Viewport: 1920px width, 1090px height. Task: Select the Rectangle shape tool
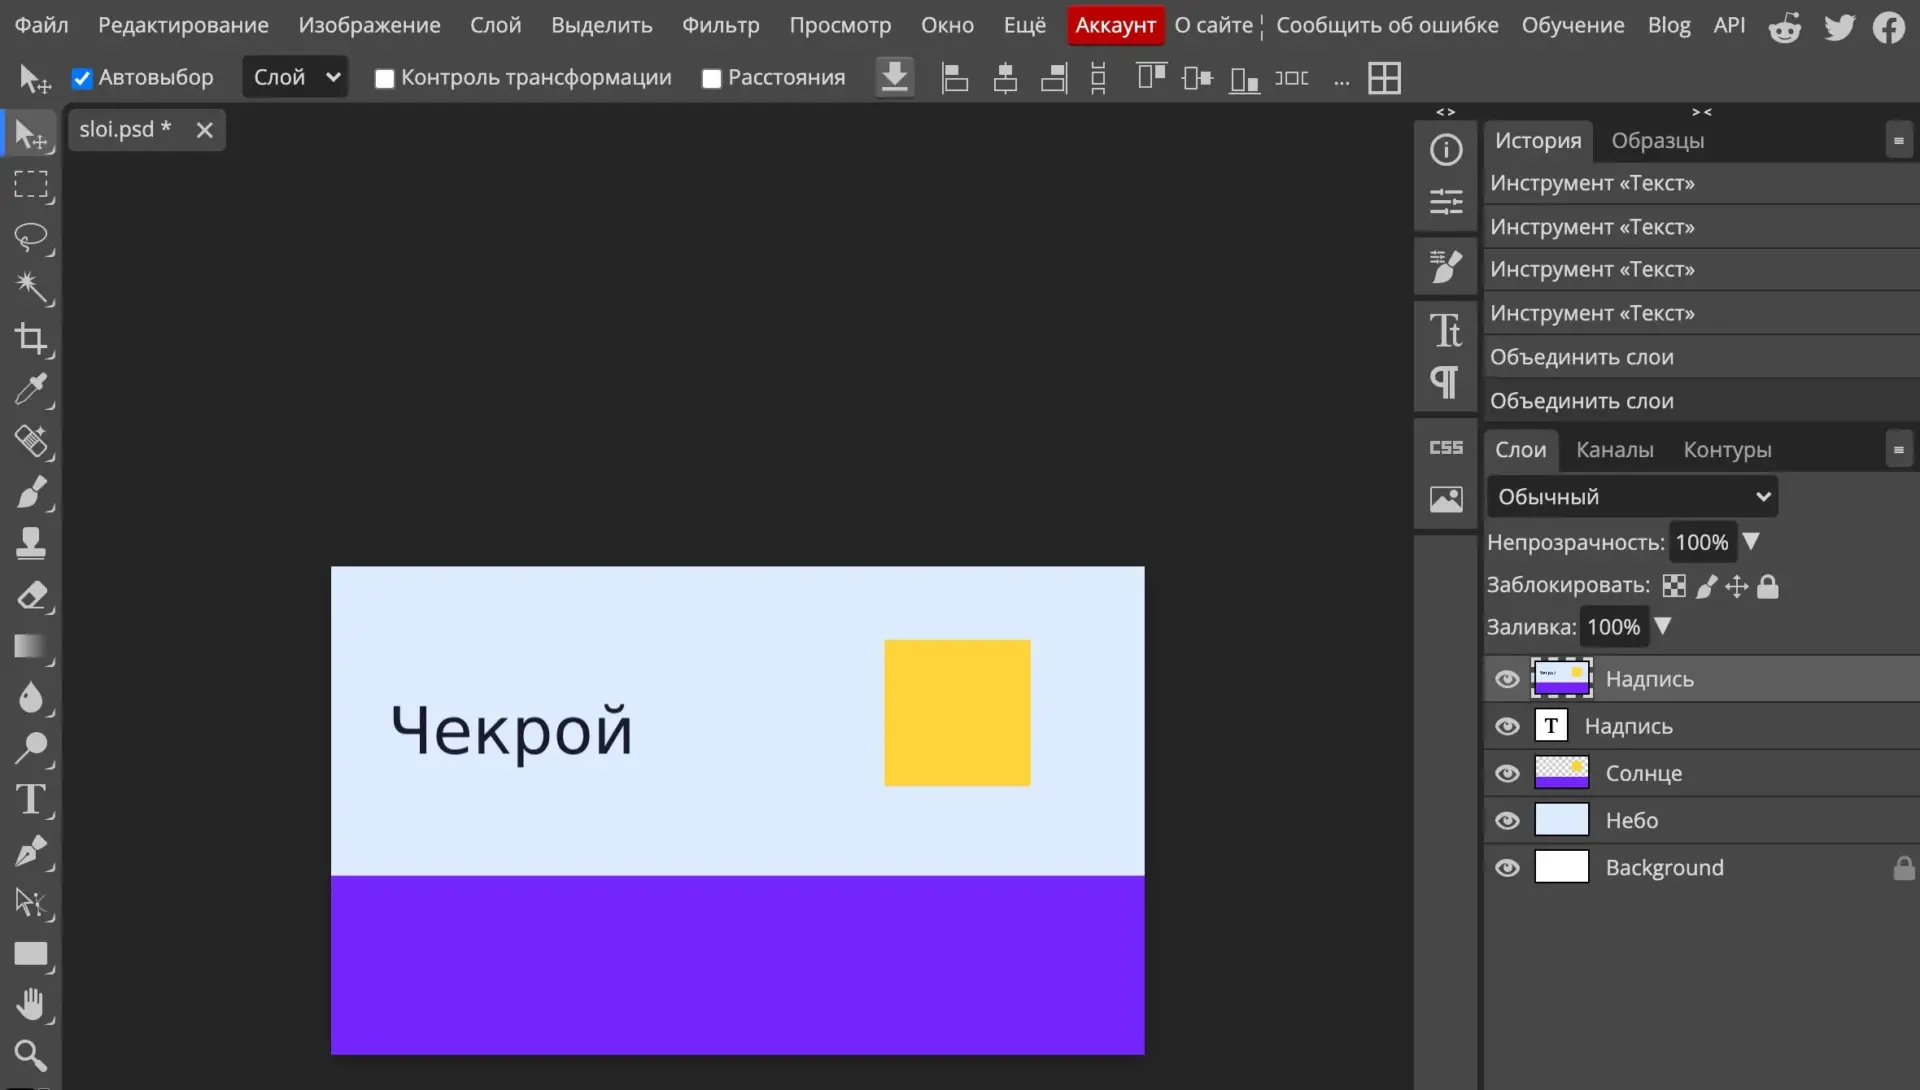click(x=30, y=953)
